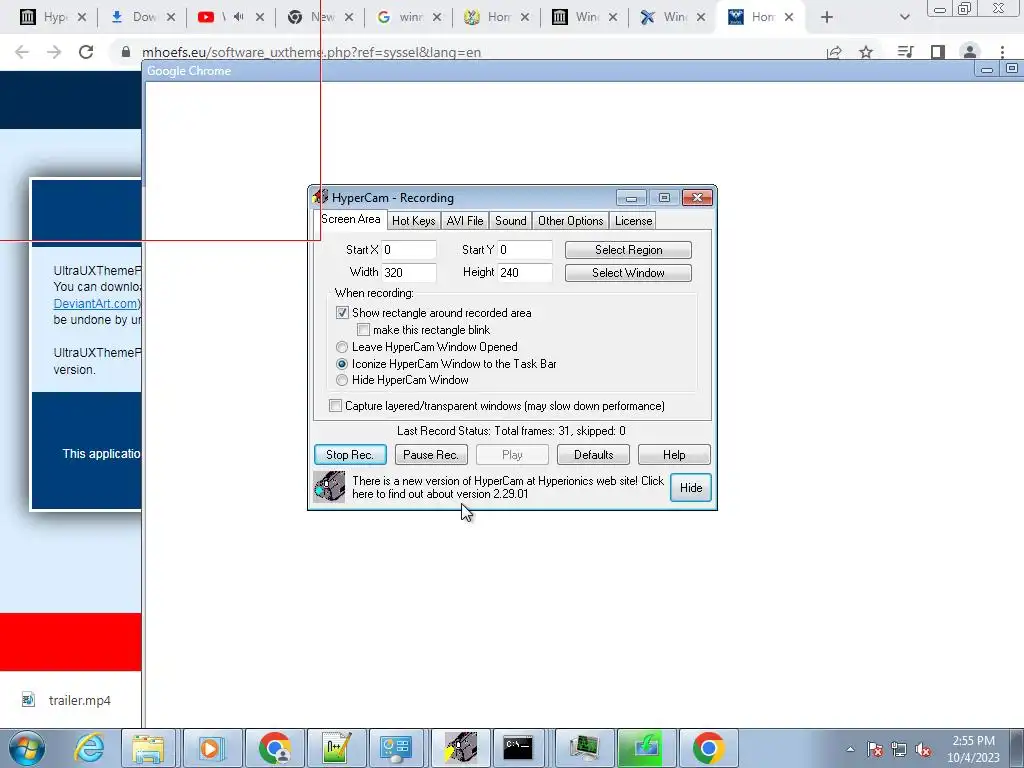Image resolution: width=1024 pixels, height=768 pixels.
Task: Open the network tray icon
Action: pyautogui.click(x=899, y=750)
